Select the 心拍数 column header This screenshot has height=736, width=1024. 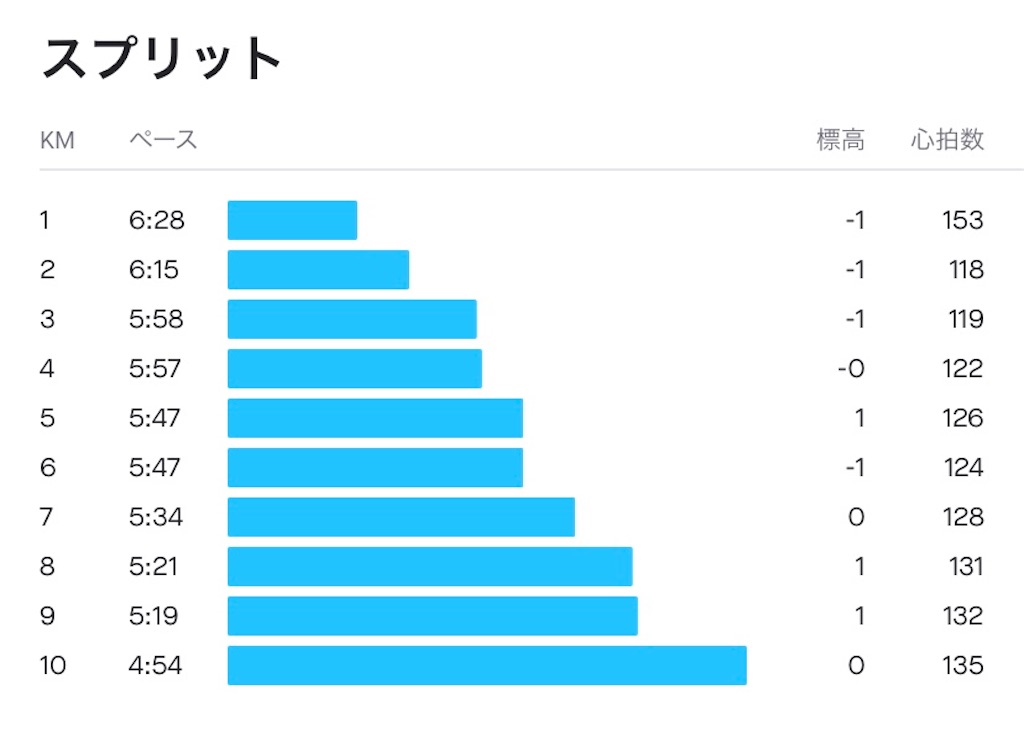[x=948, y=140]
